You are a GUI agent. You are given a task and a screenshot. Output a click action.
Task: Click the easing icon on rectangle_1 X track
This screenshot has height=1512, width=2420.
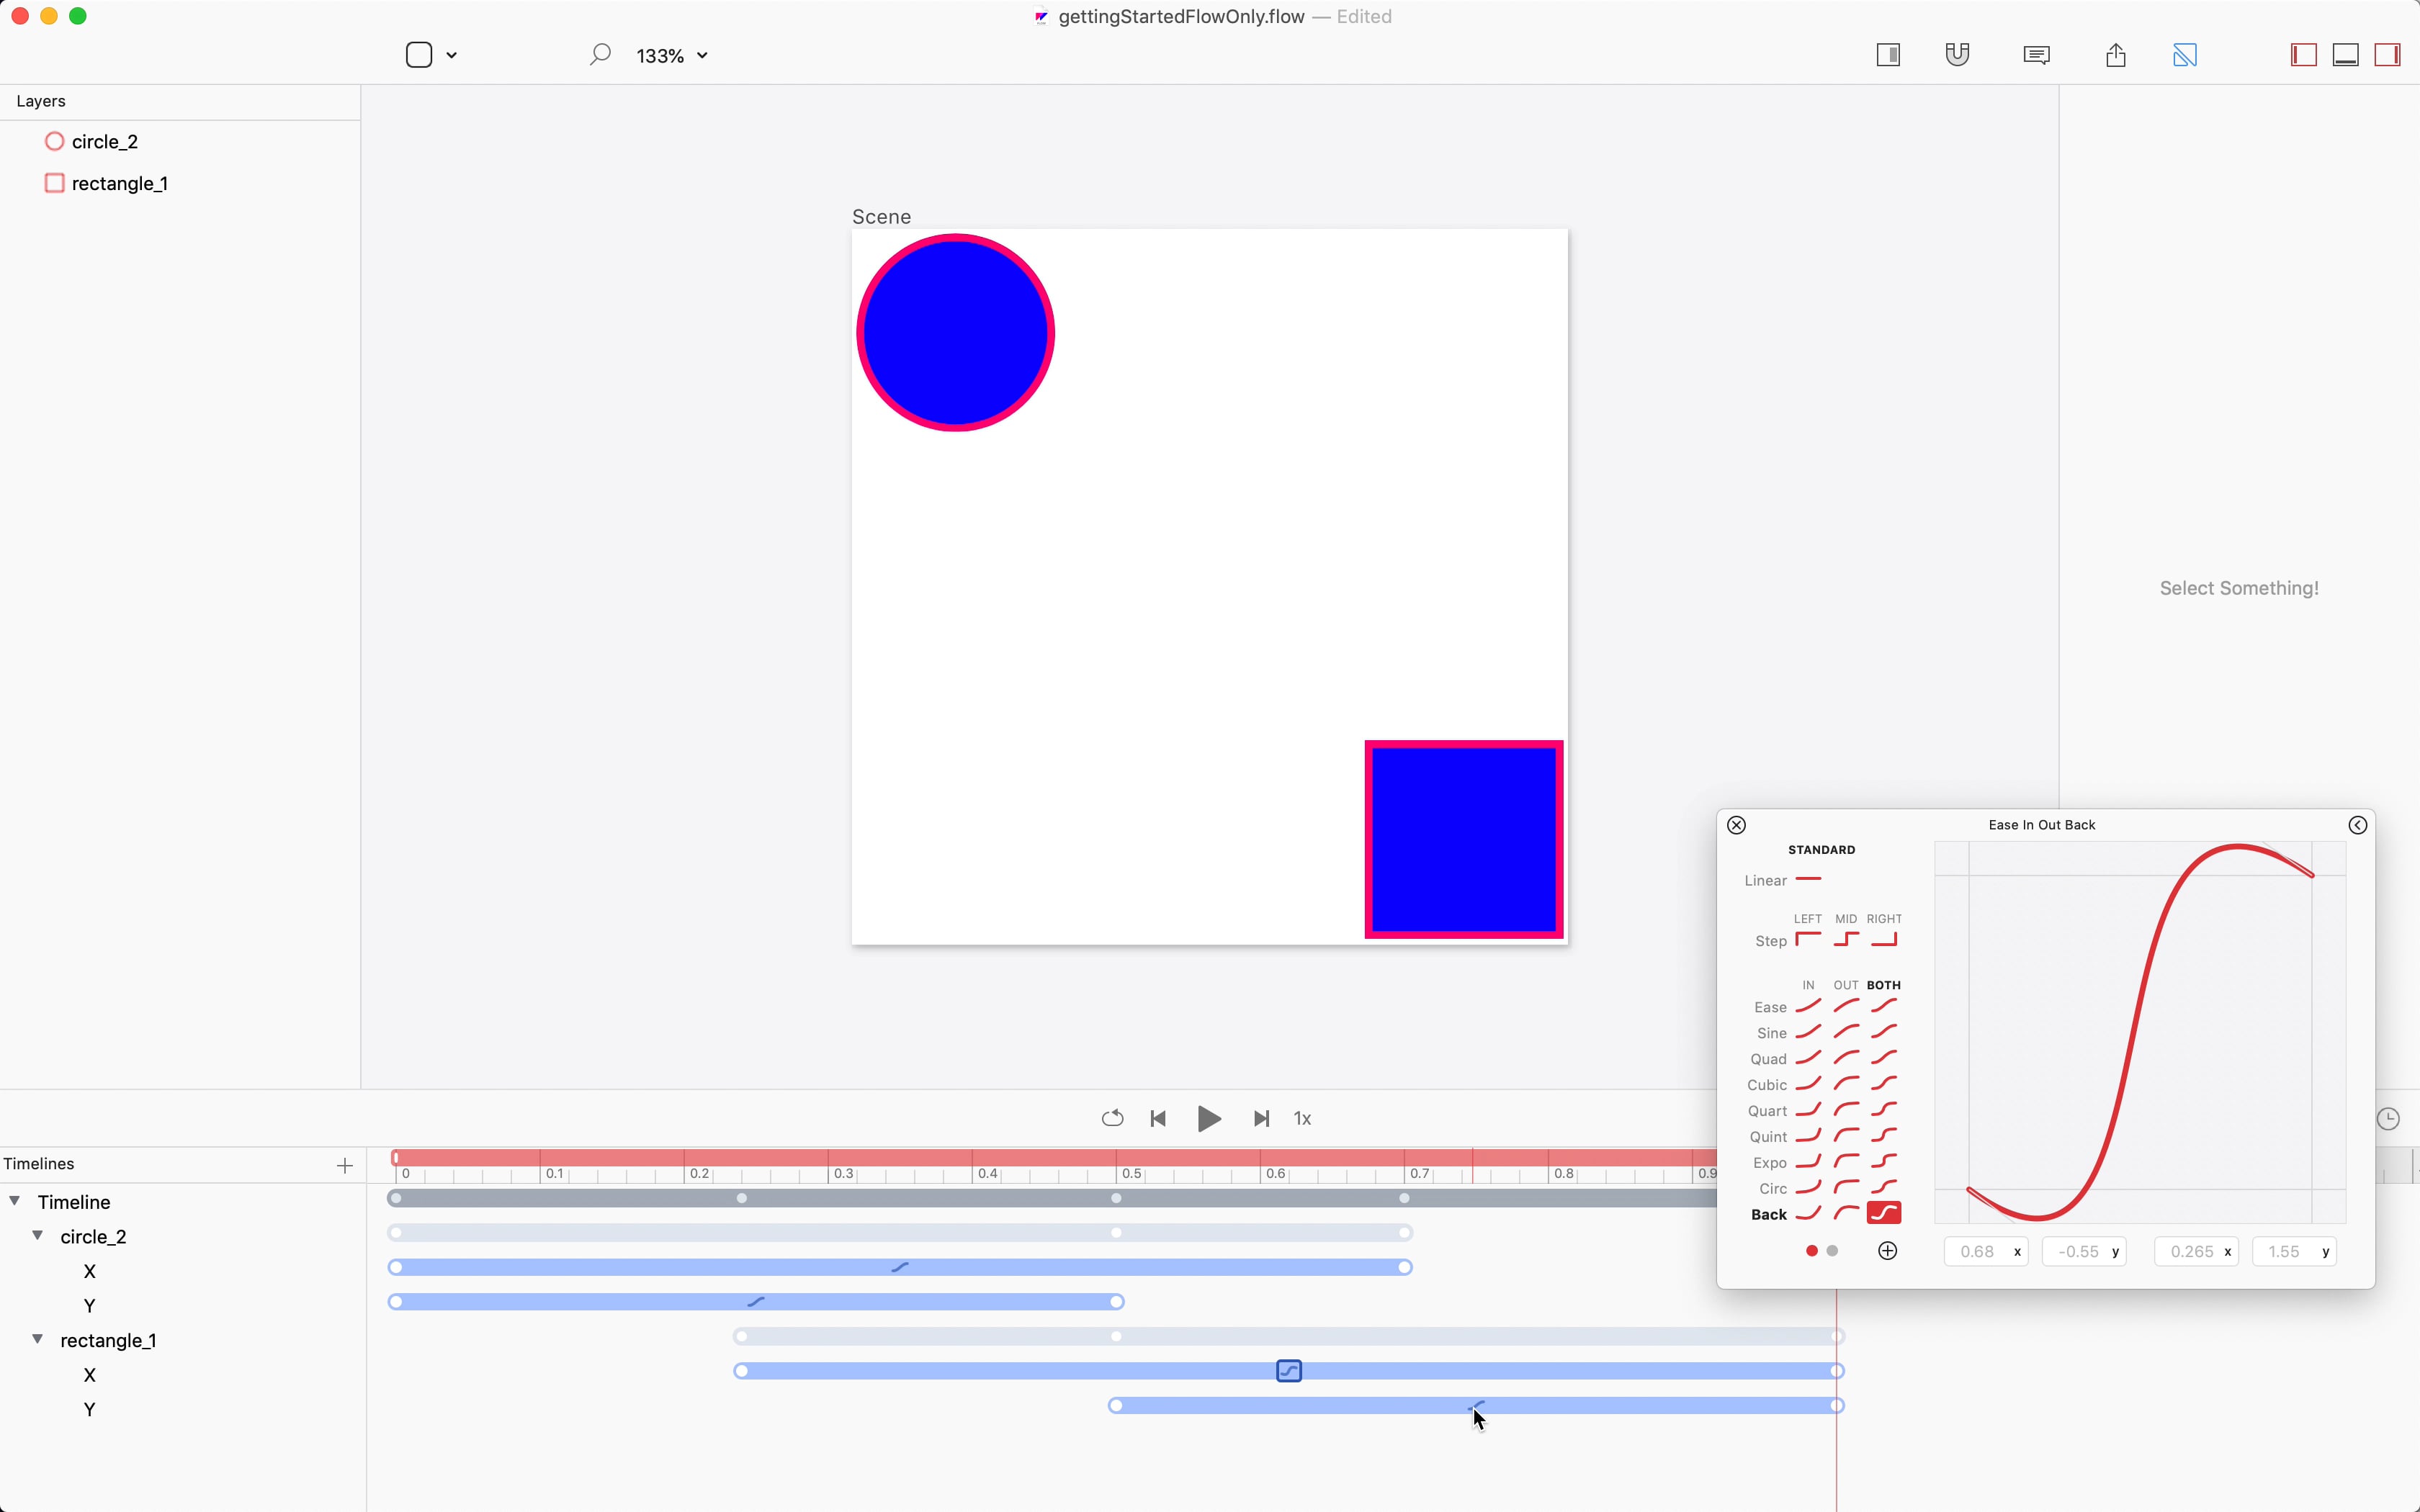tap(1289, 1371)
